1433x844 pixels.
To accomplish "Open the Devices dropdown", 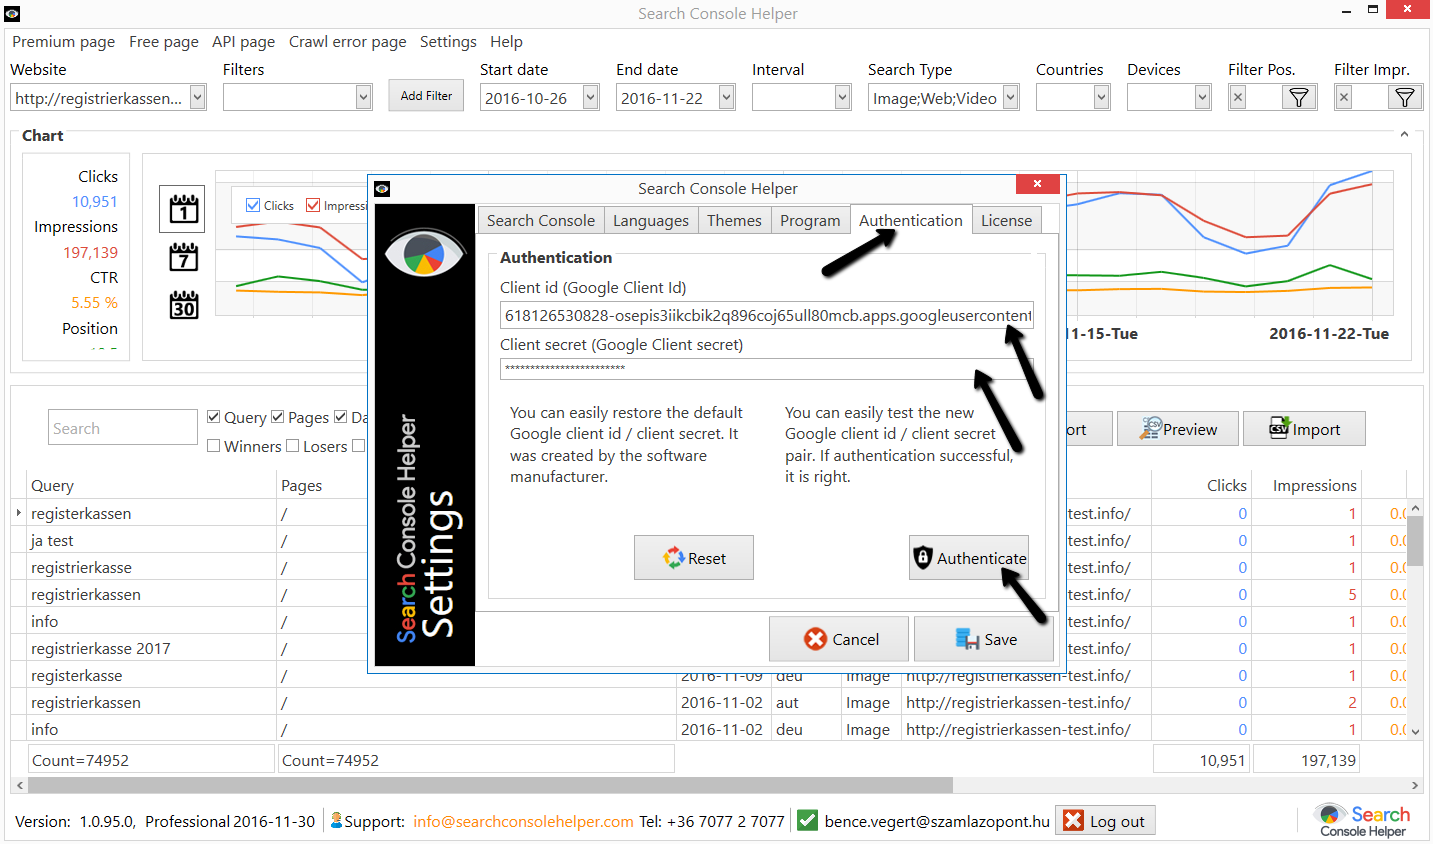I will pyautogui.click(x=1203, y=97).
